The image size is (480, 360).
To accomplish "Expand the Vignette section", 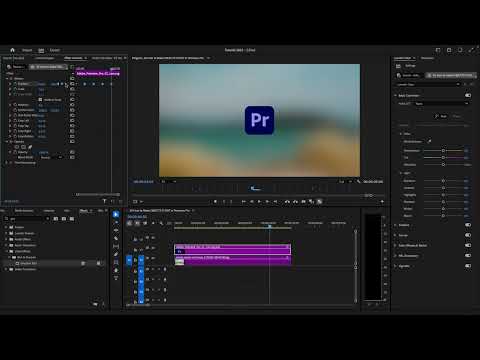I will coord(396,266).
